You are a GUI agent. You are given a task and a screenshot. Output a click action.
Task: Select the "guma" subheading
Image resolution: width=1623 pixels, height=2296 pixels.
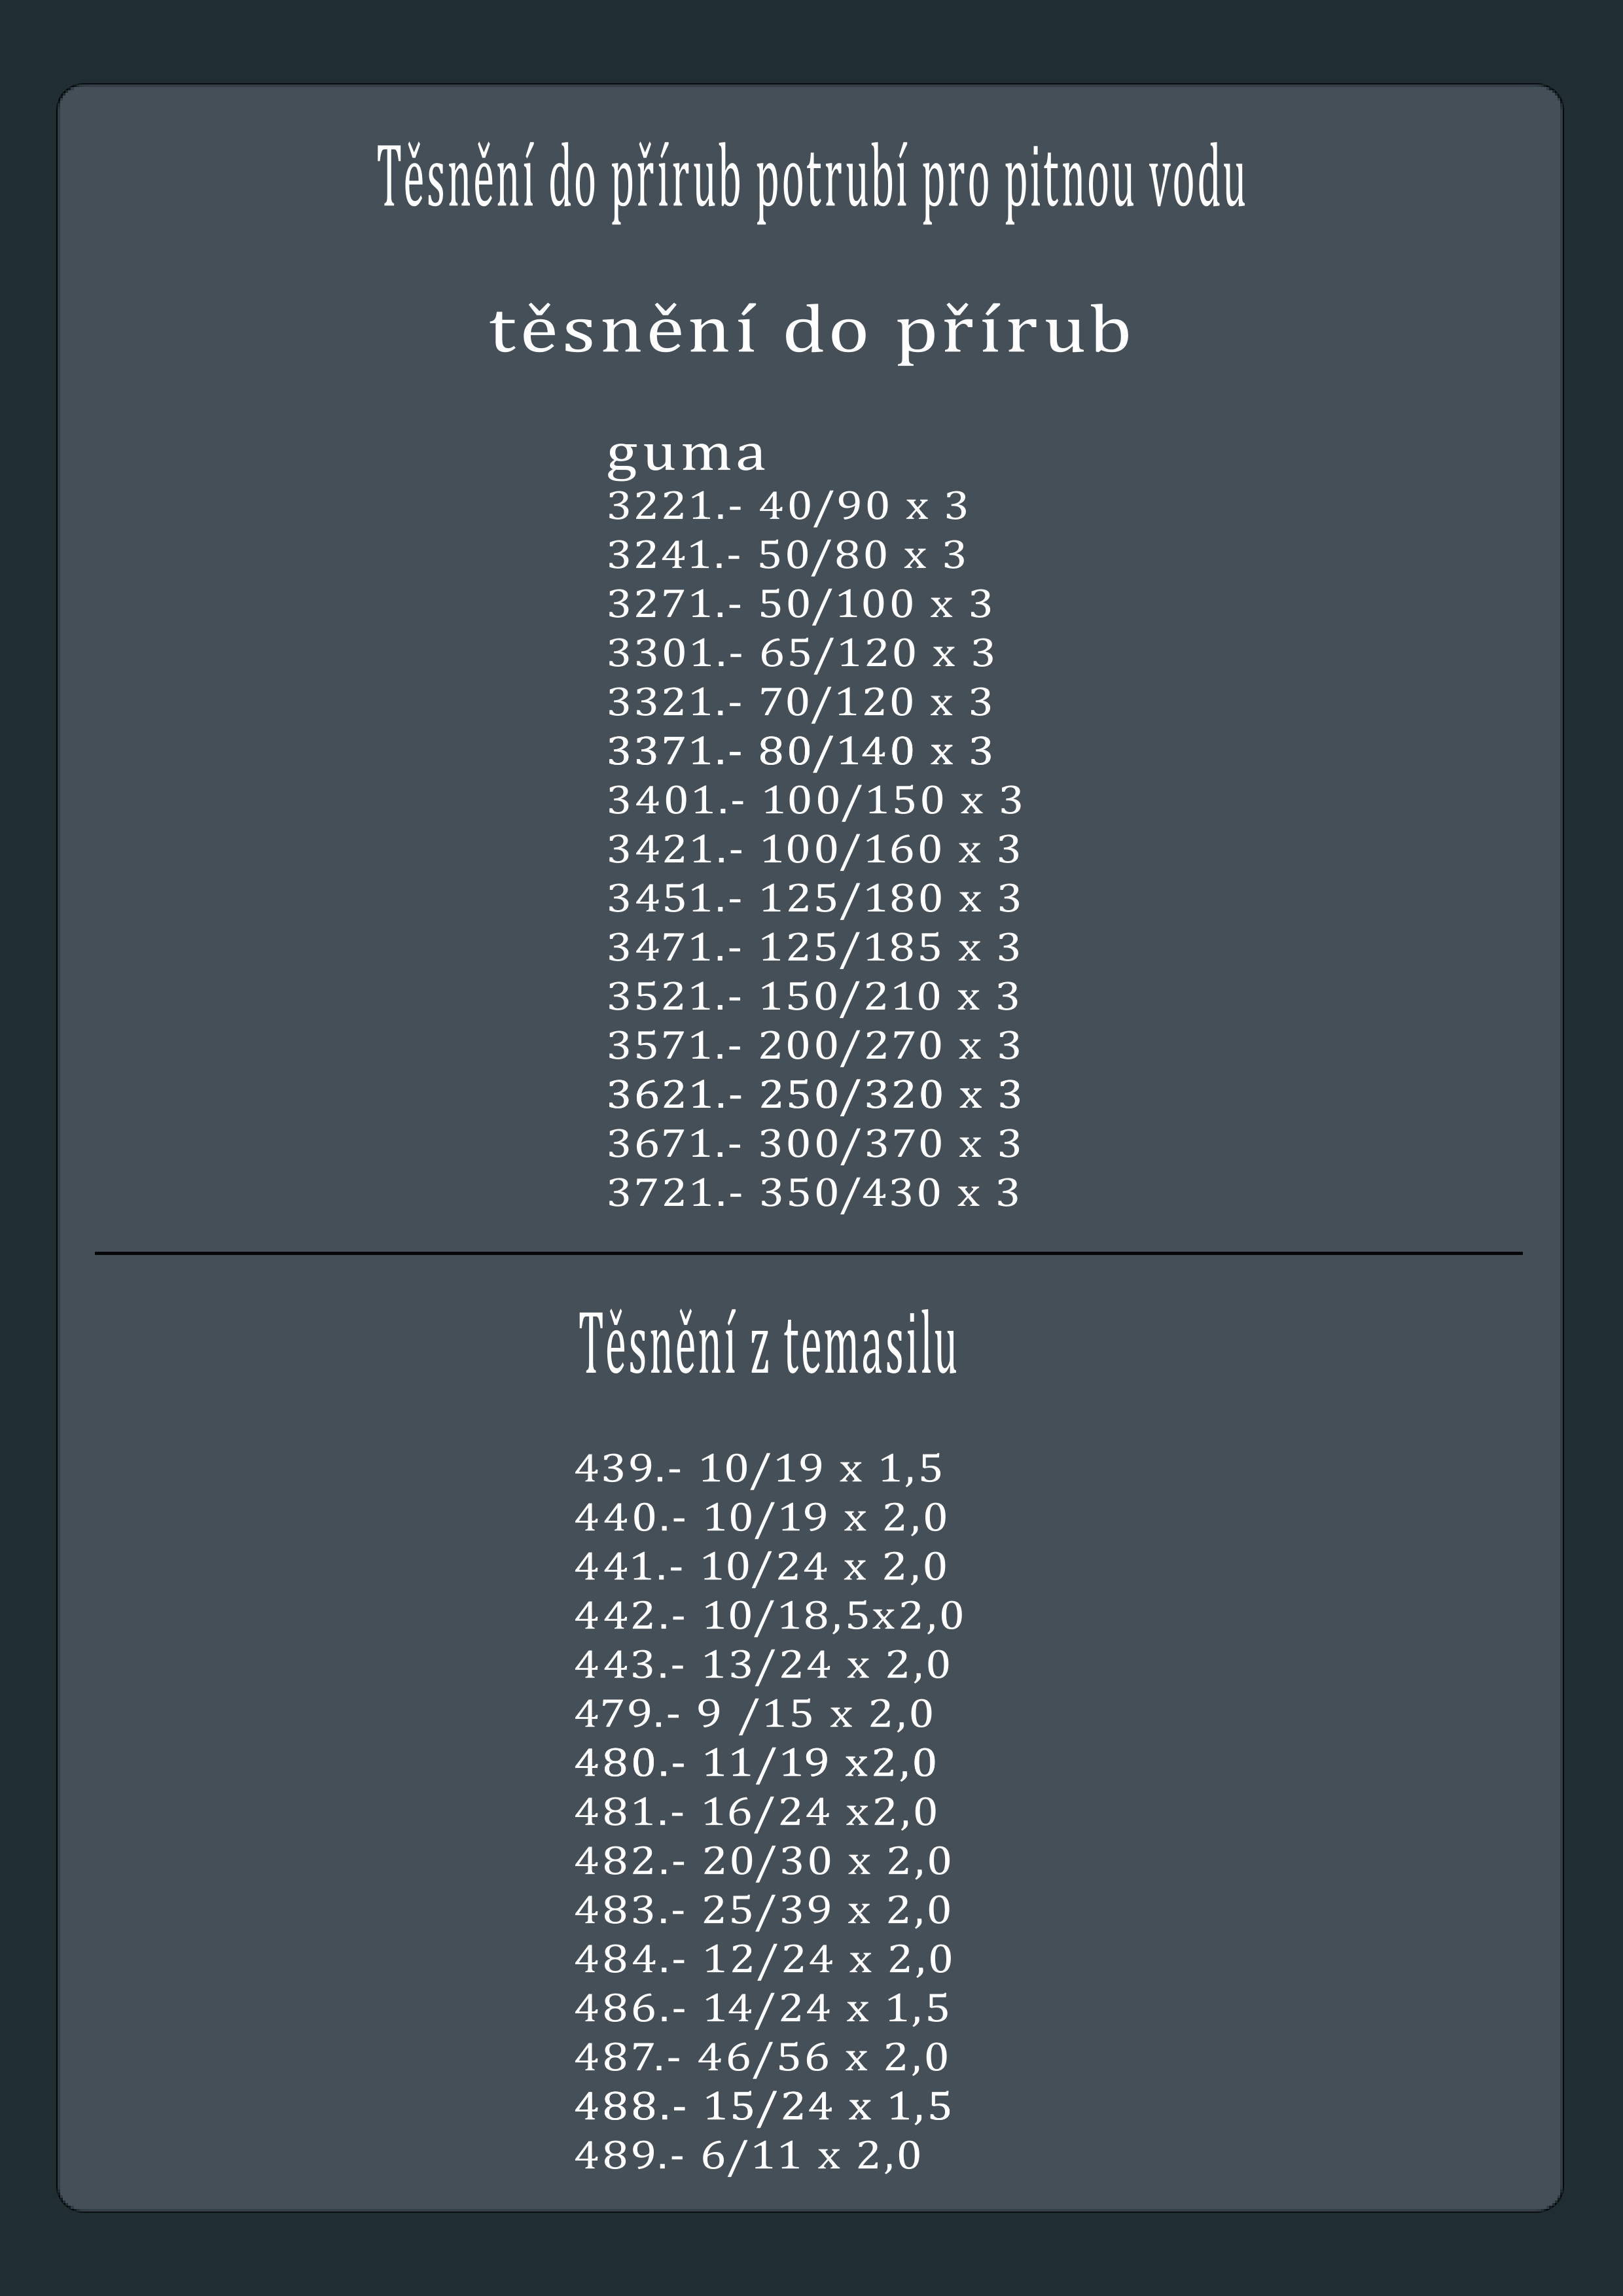click(x=686, y=454)
